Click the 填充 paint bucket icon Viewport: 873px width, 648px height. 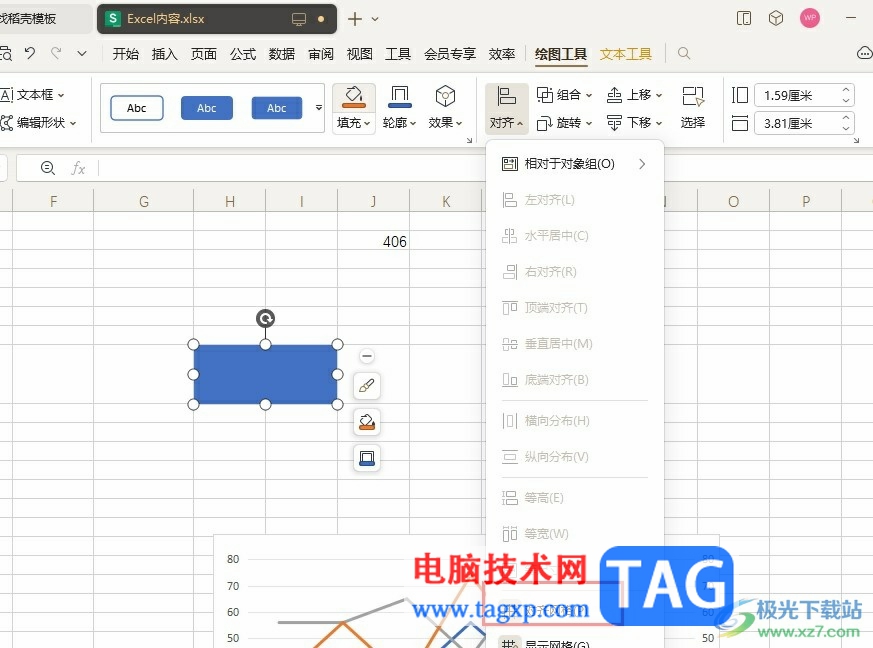tap(354, 97)
